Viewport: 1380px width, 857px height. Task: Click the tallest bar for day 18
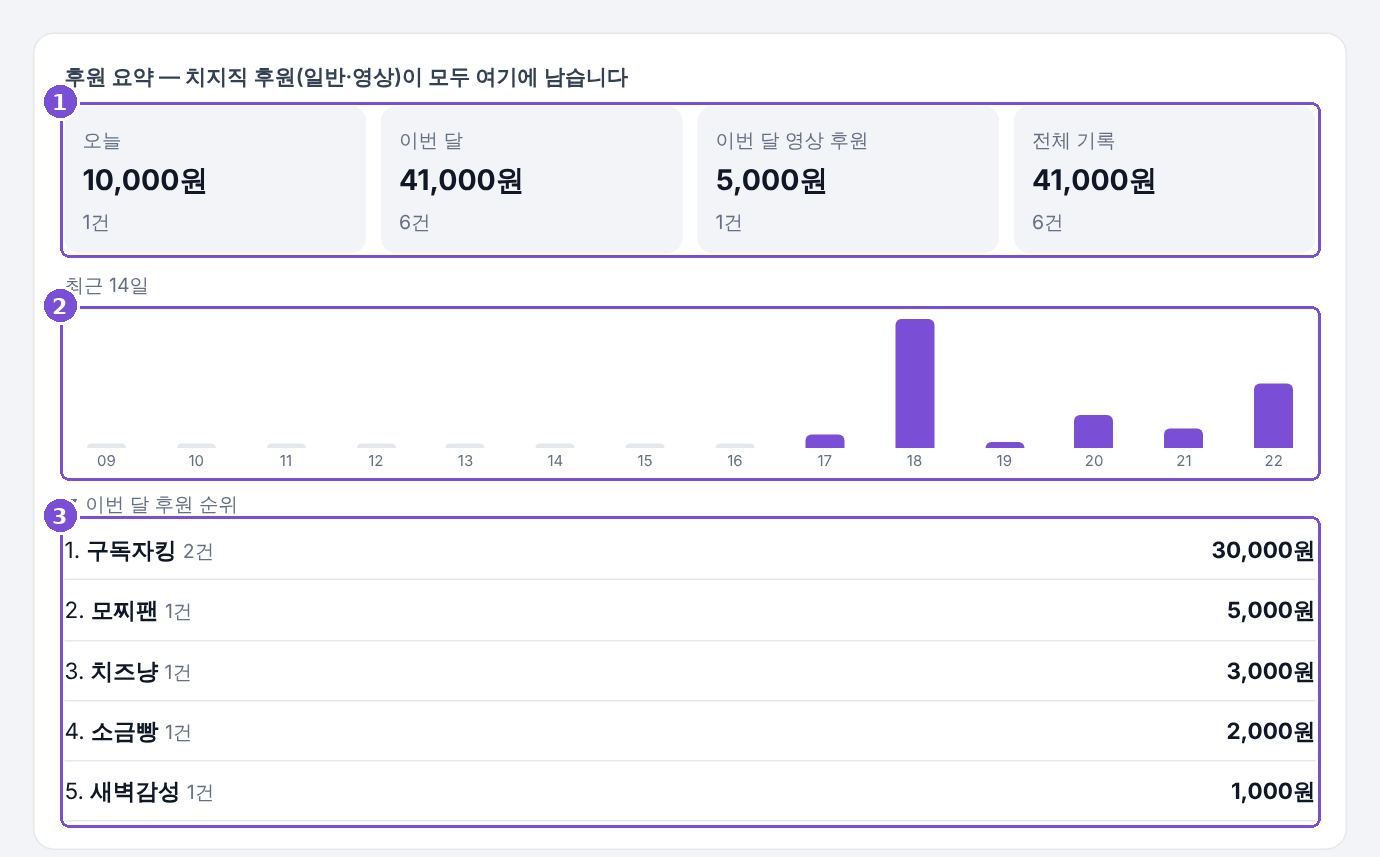[x=914, y=383]
